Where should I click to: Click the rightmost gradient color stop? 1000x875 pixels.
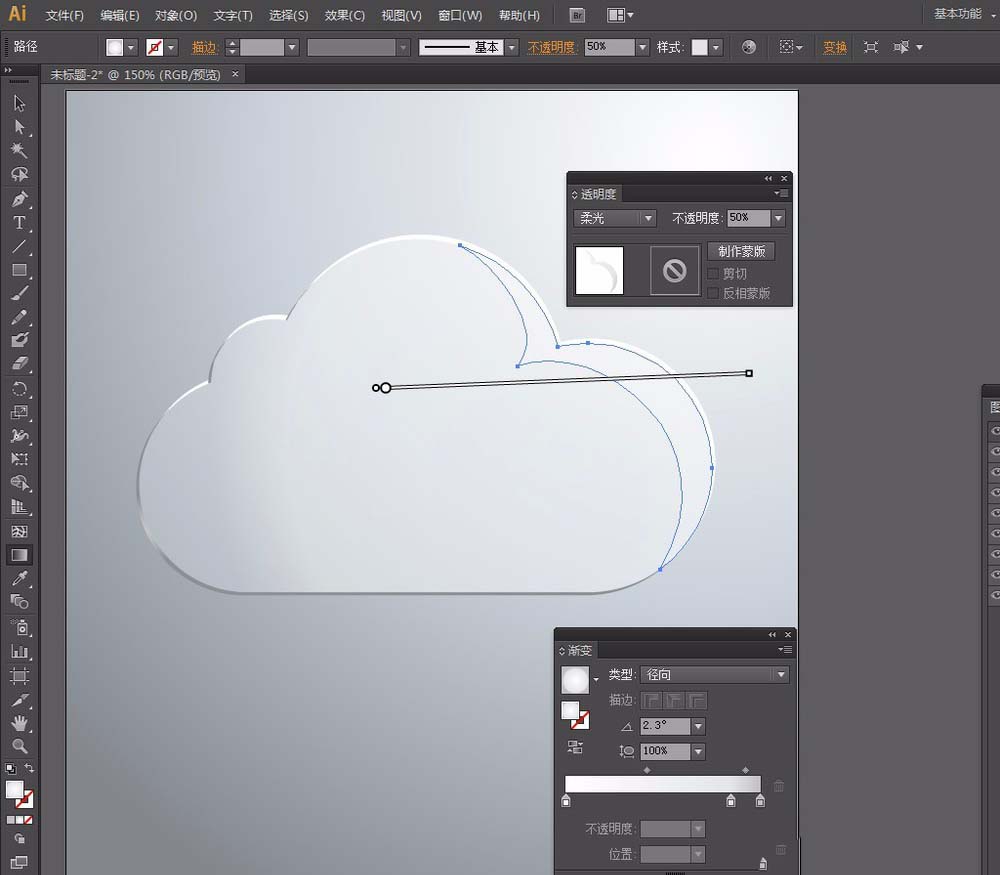click(x=760, y=800)
